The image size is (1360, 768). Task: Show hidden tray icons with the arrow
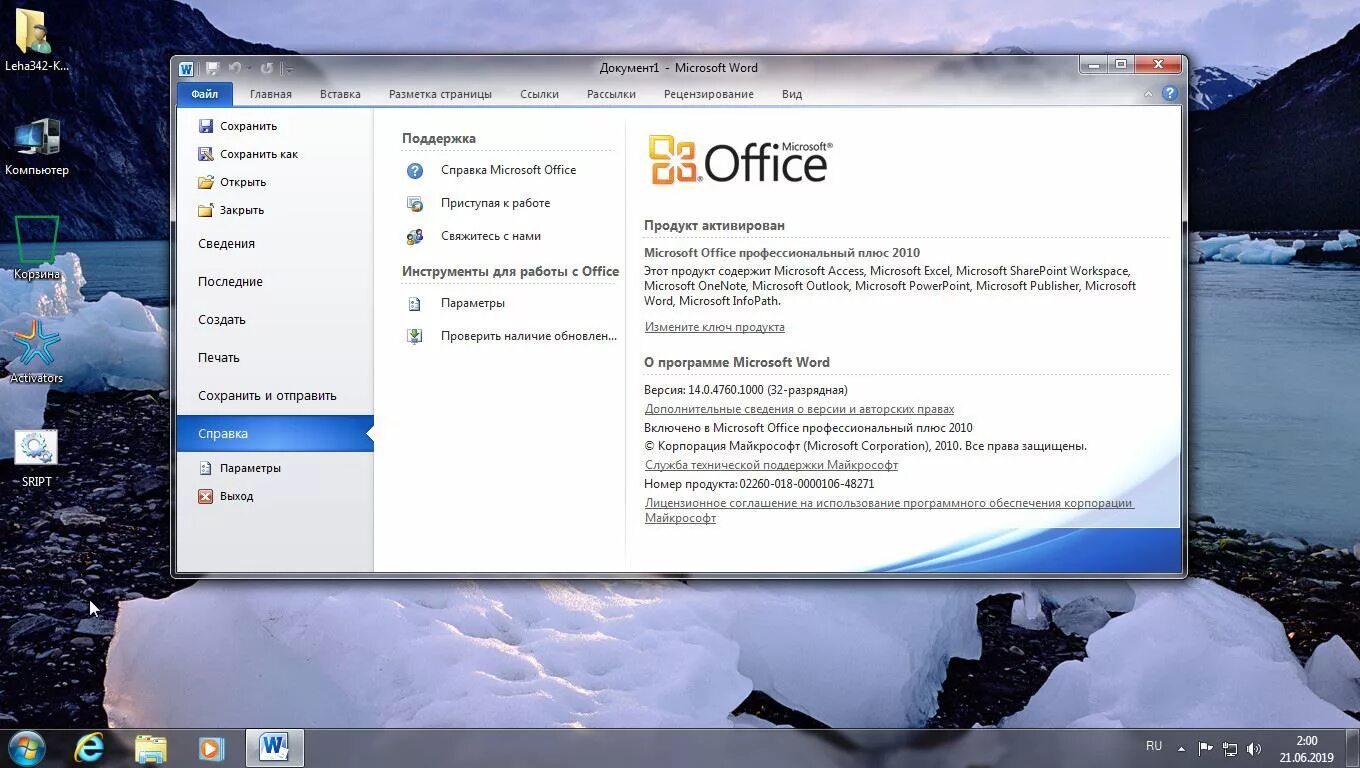point(1181,748)
